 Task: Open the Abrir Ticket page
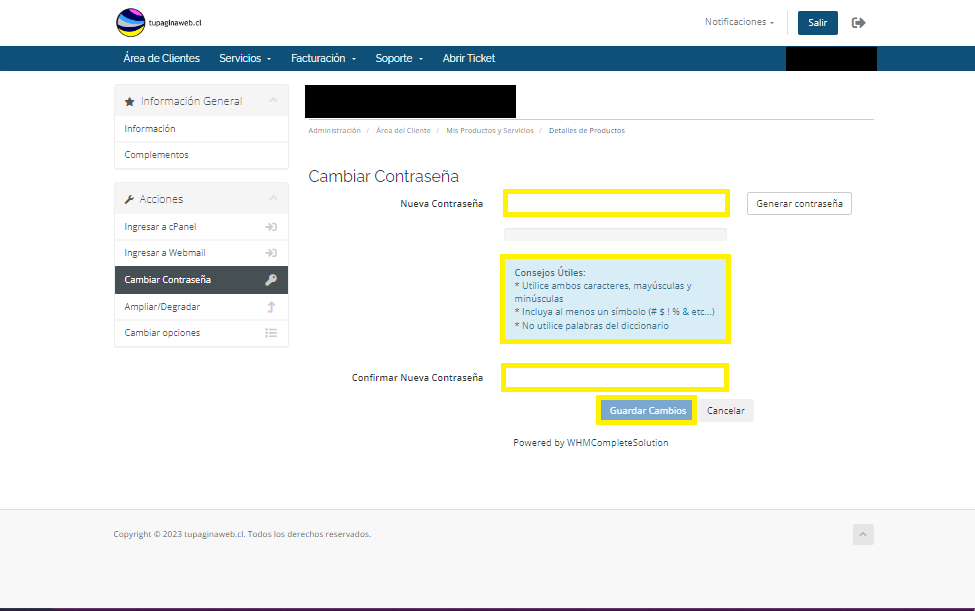tap(469, 59)
